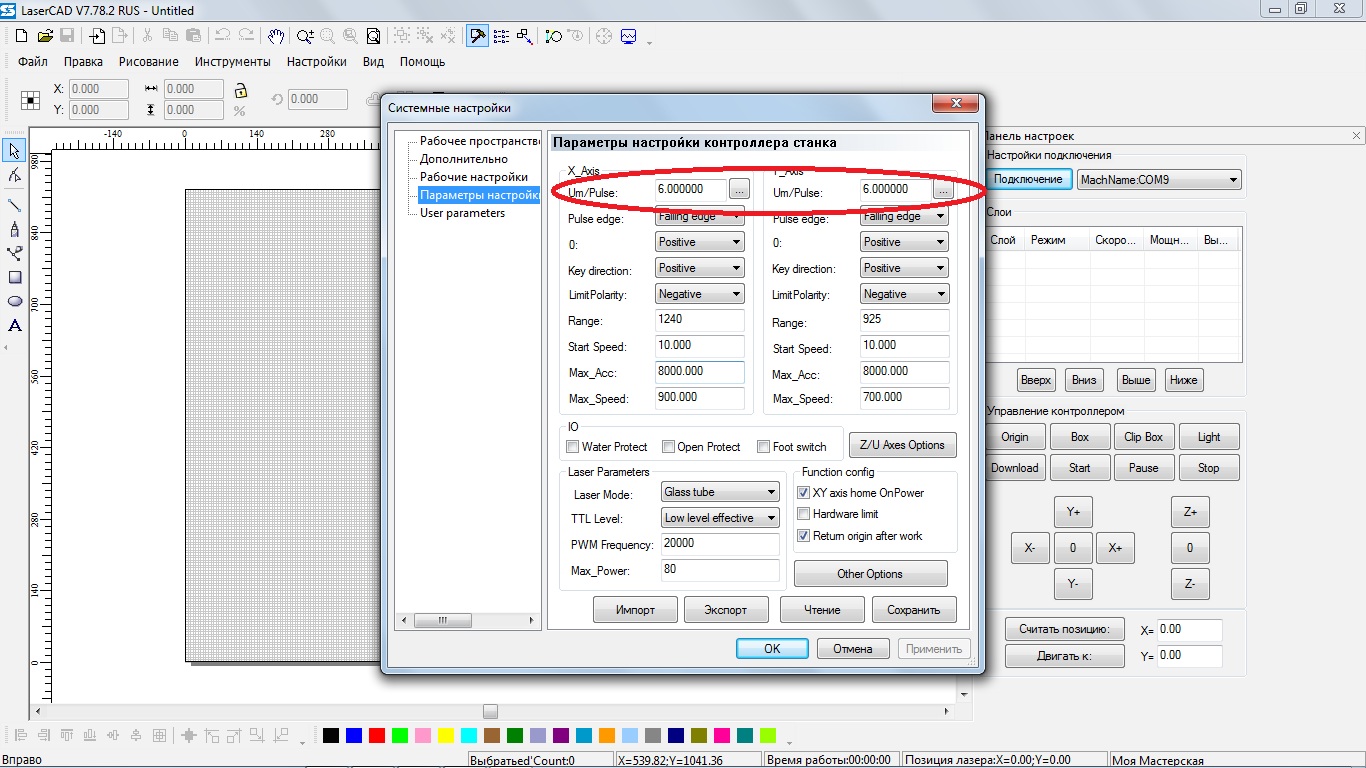Image resolution: width=1366 pixels, height=768 pixels.
Task: Select the Zoom in/out magnifier tool
Action: [x=306, y=36]
